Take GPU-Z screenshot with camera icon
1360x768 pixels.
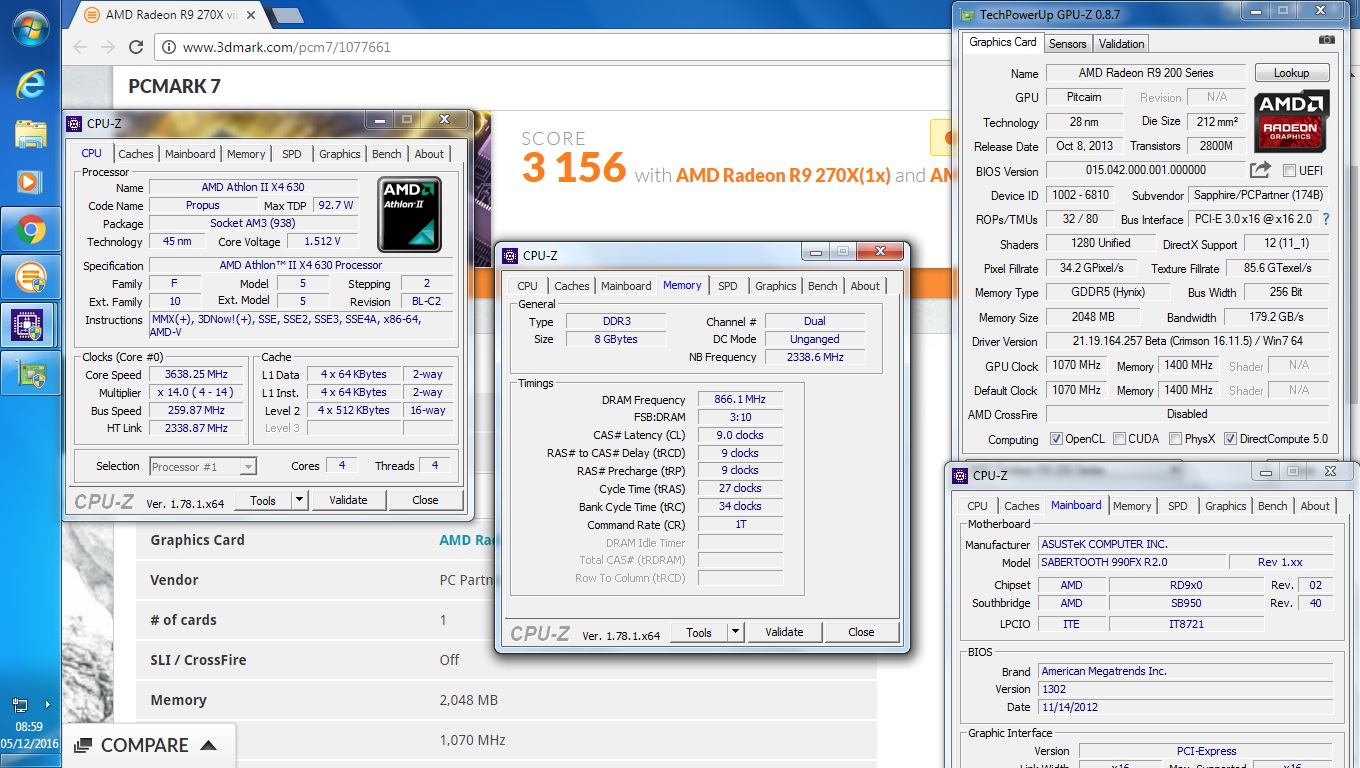1326,40
